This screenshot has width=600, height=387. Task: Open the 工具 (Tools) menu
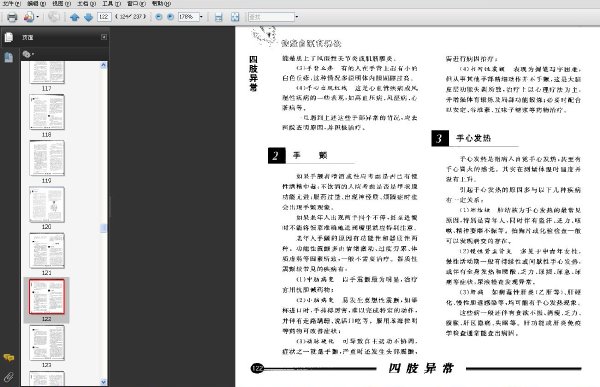point(111,4)
